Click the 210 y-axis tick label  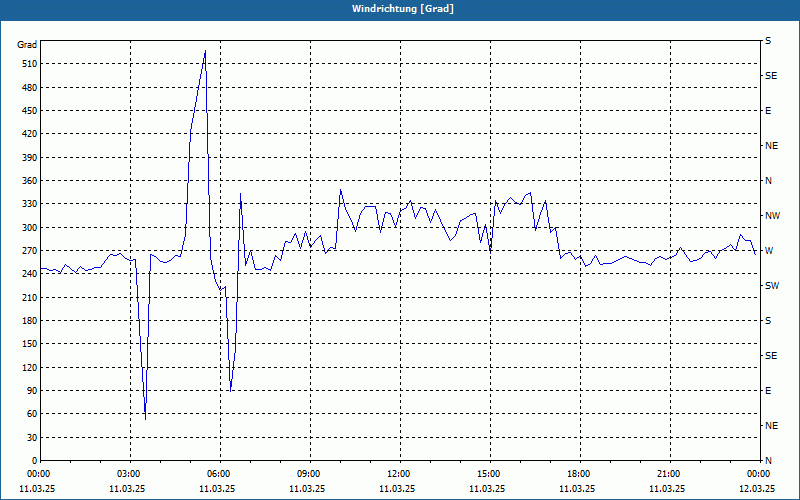(30, 297)
